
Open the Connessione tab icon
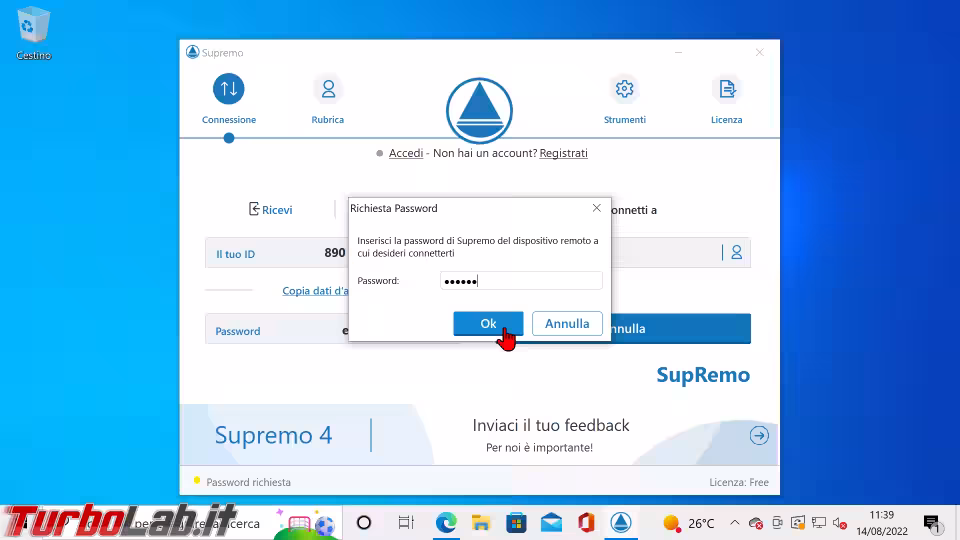229,89
